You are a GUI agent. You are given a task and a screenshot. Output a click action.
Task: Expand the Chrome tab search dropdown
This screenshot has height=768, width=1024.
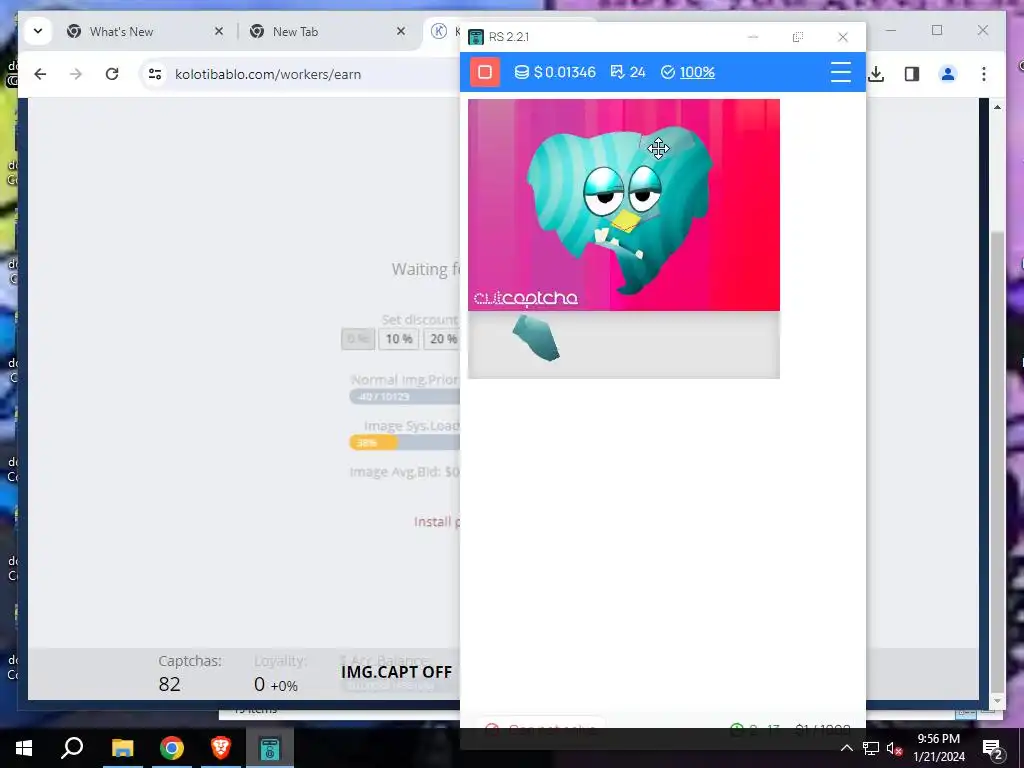[x=38, y=31]
